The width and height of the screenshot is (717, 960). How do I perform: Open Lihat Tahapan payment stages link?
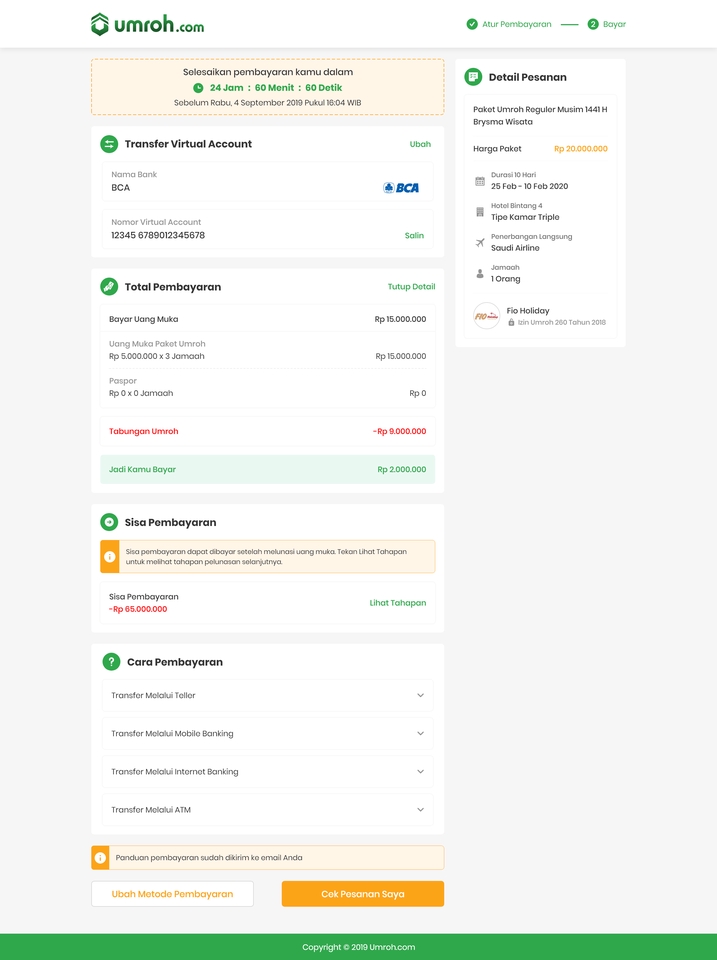[398, 602]
